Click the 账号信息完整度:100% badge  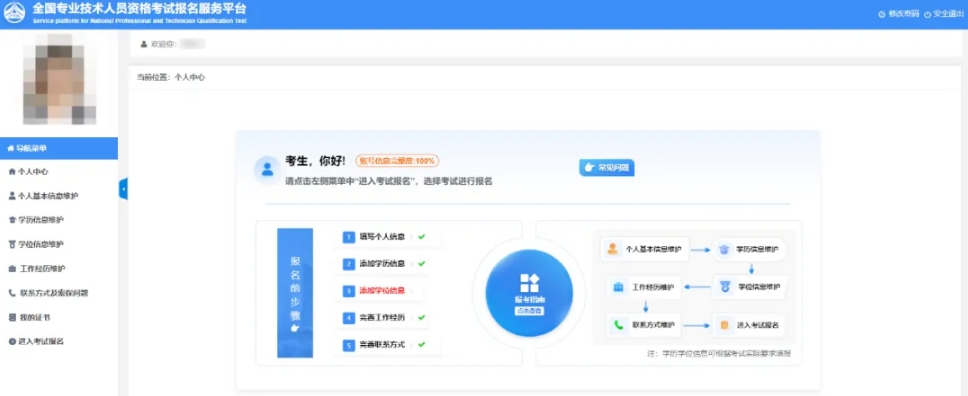397,161
